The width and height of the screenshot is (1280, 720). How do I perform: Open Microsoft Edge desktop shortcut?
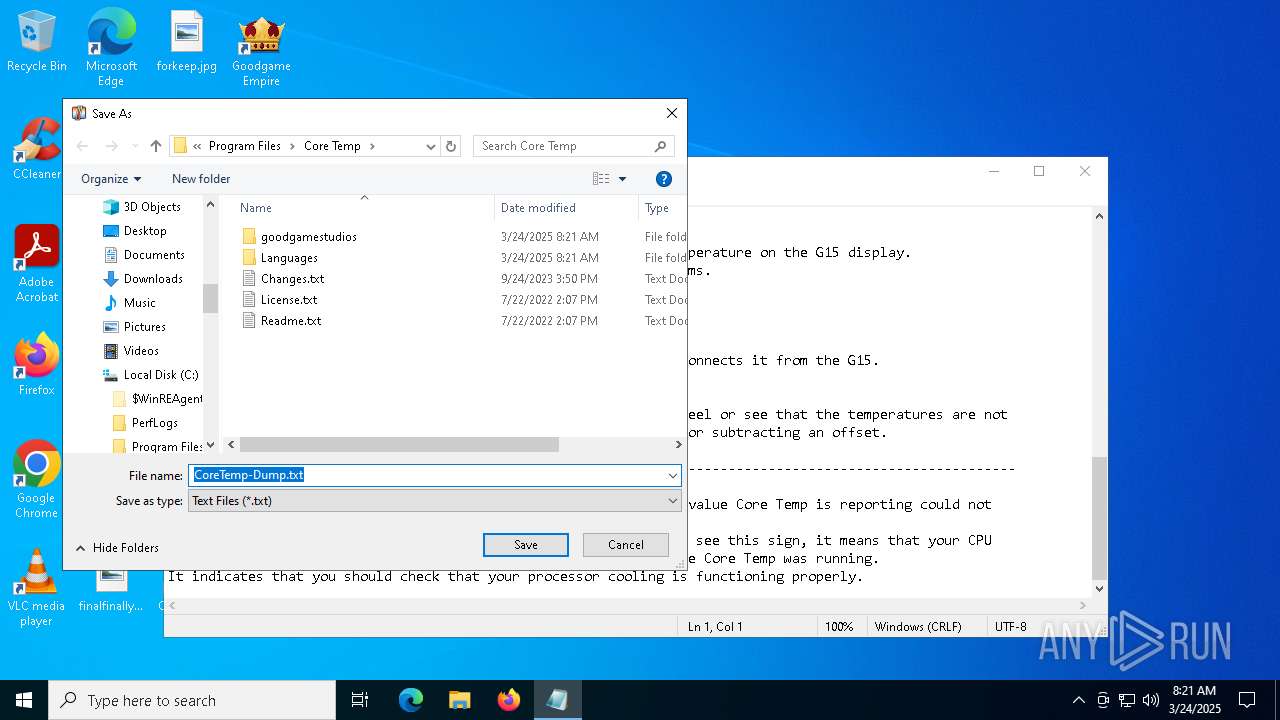(x=111, y=47)
